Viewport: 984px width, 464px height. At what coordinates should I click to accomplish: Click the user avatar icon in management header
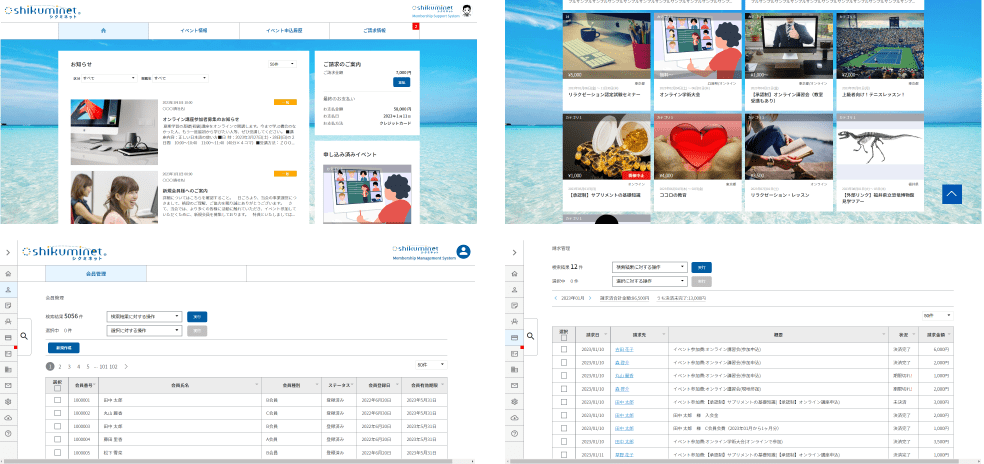coord(463,252)
